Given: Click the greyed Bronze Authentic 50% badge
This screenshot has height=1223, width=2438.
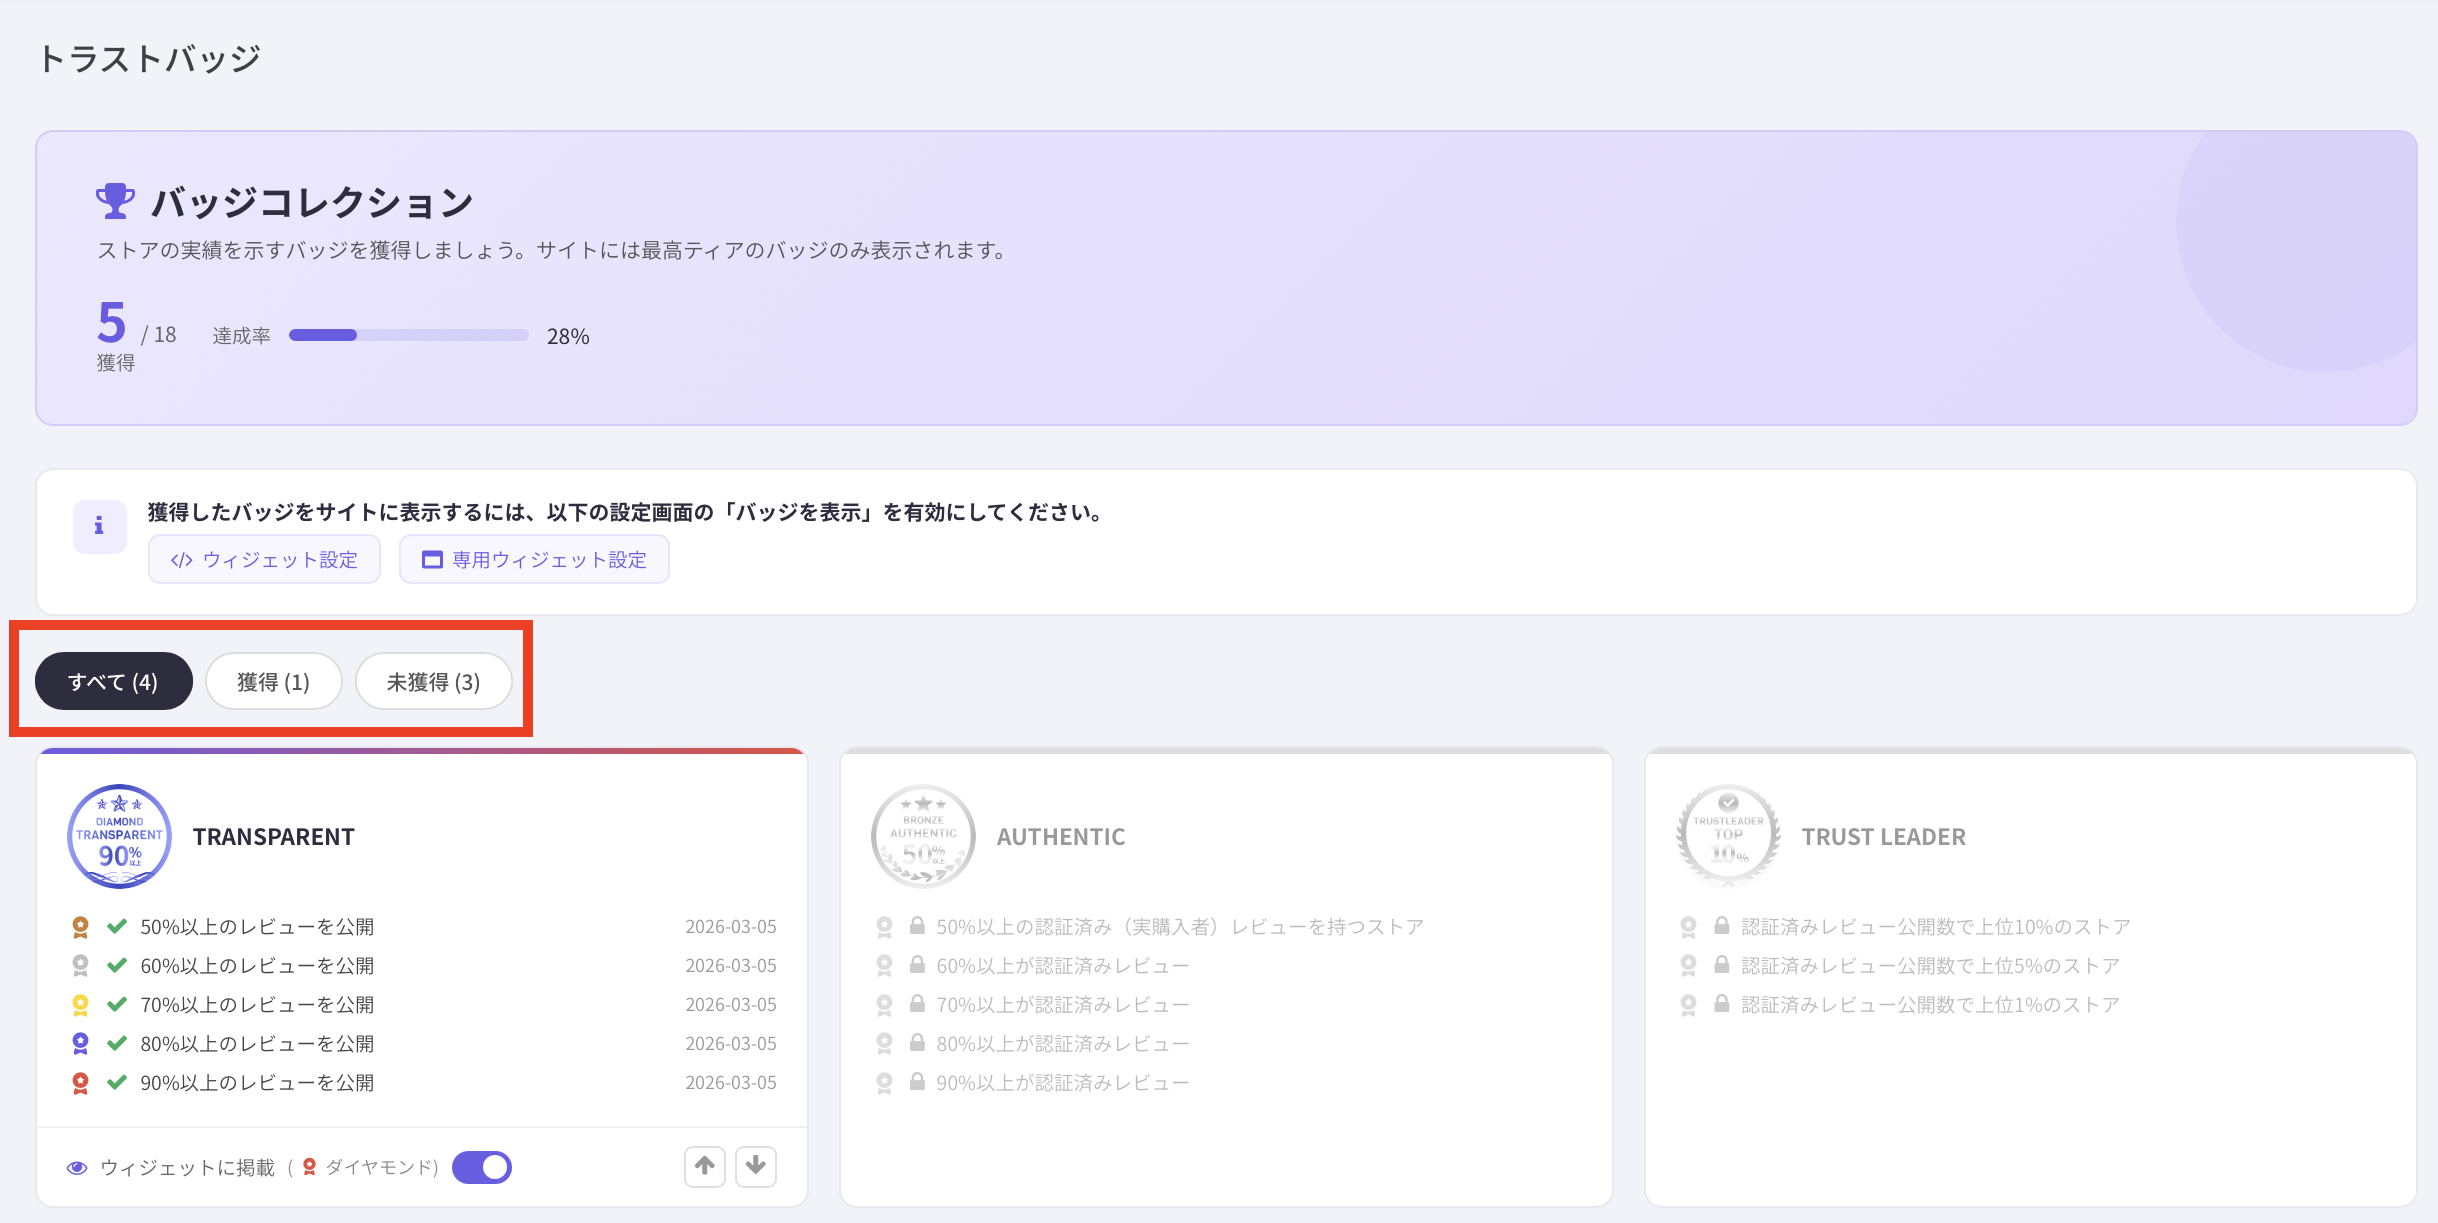Looking at the screenshot, I should click(923, 836).
